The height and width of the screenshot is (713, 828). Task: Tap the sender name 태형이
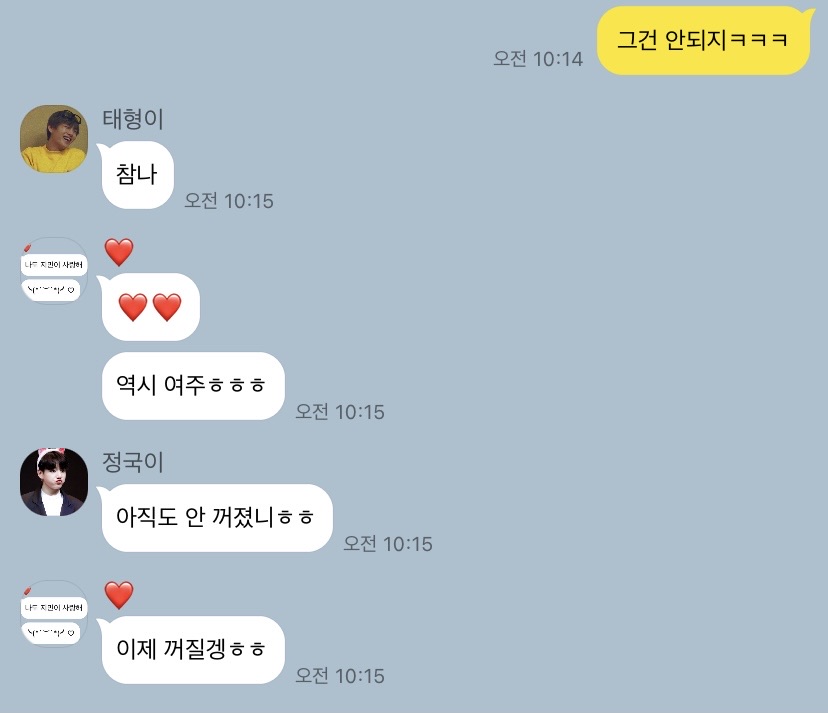(133, 119)
